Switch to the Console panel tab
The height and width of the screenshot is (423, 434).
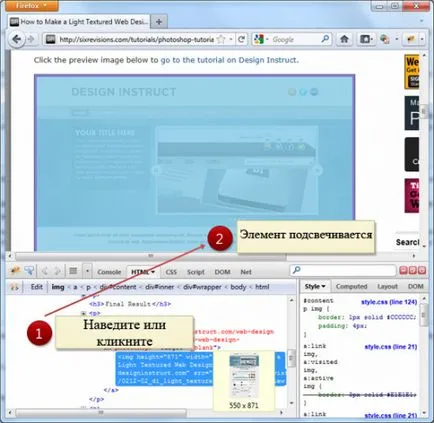[x=109, y=272]
